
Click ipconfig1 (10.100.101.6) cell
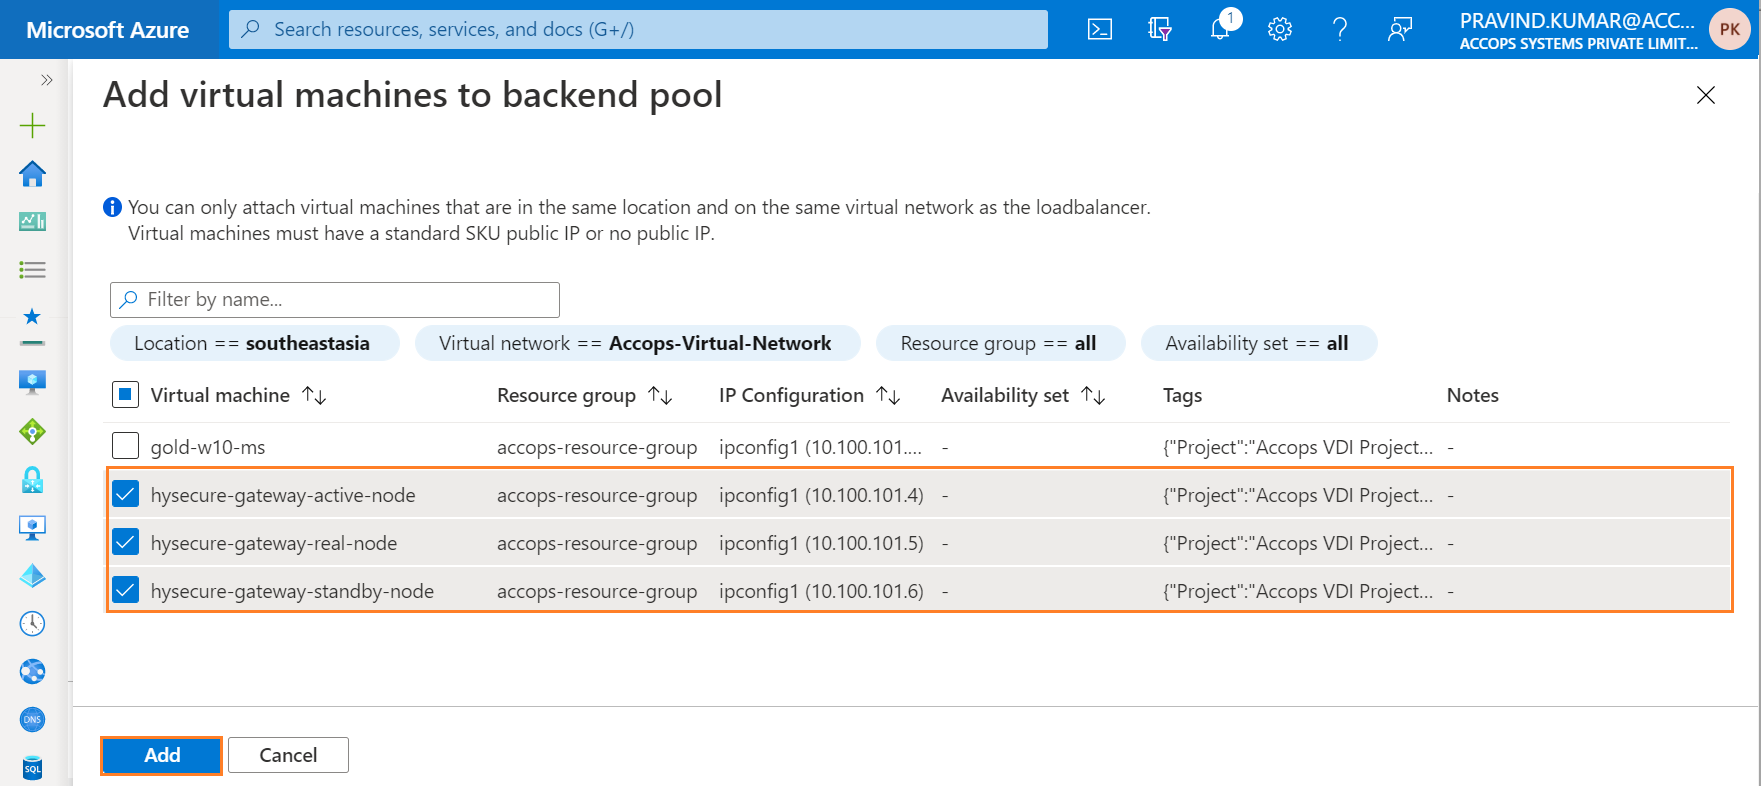821,591
